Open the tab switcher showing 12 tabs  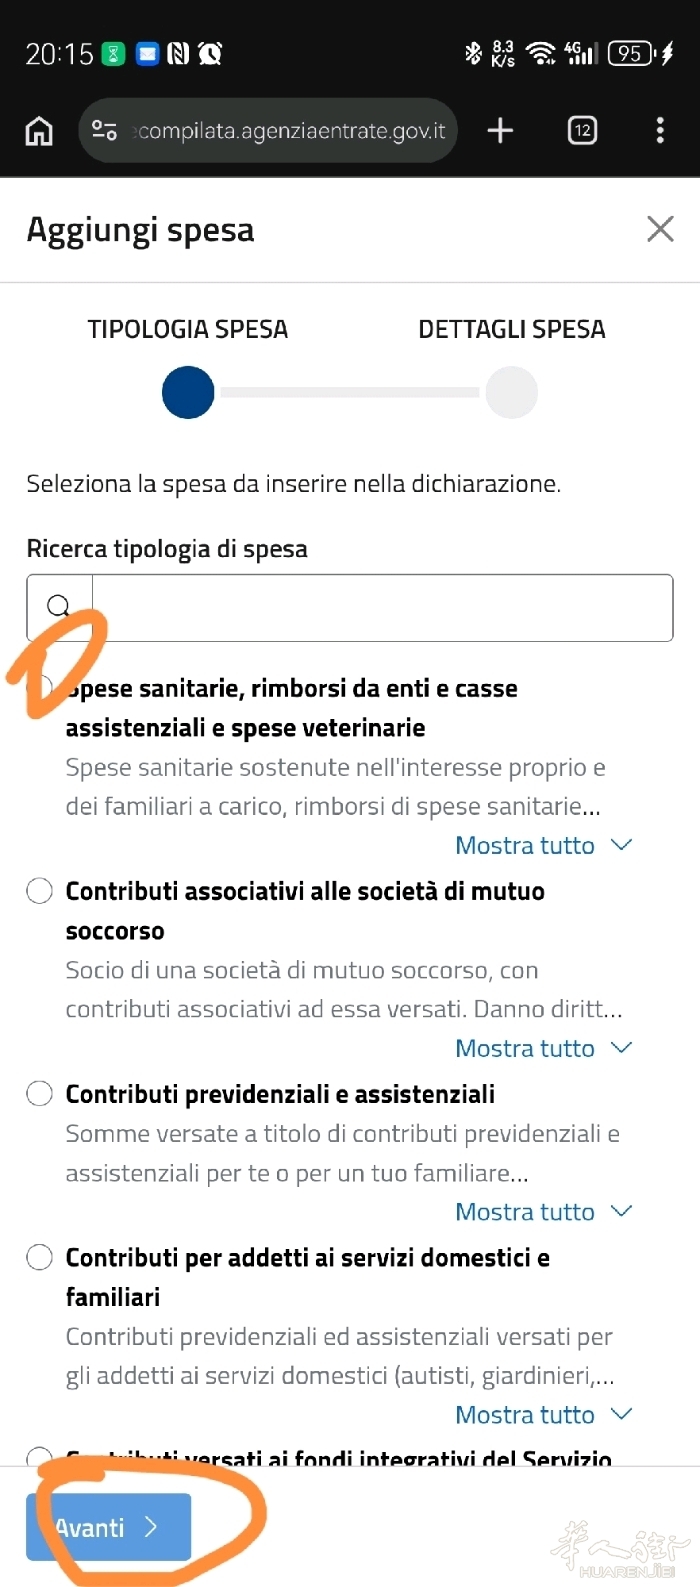582,130
